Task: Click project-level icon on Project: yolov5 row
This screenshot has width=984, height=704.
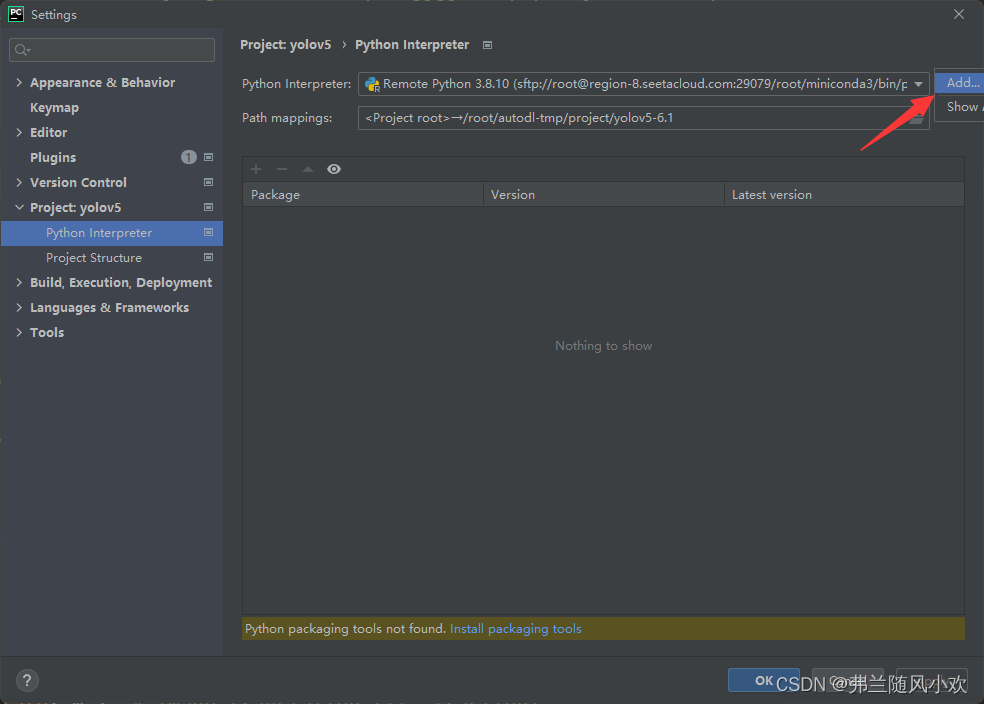Action: point(208,207)
